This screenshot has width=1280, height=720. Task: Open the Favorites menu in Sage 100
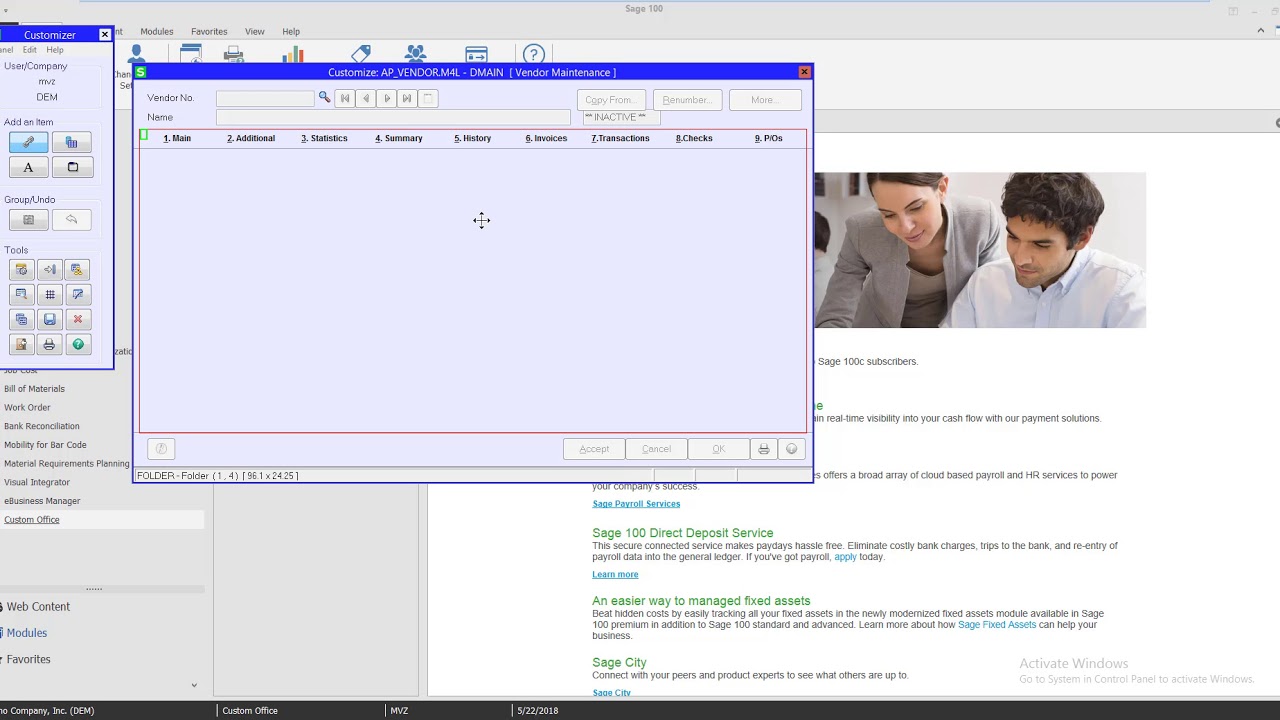tap(209, 32)
